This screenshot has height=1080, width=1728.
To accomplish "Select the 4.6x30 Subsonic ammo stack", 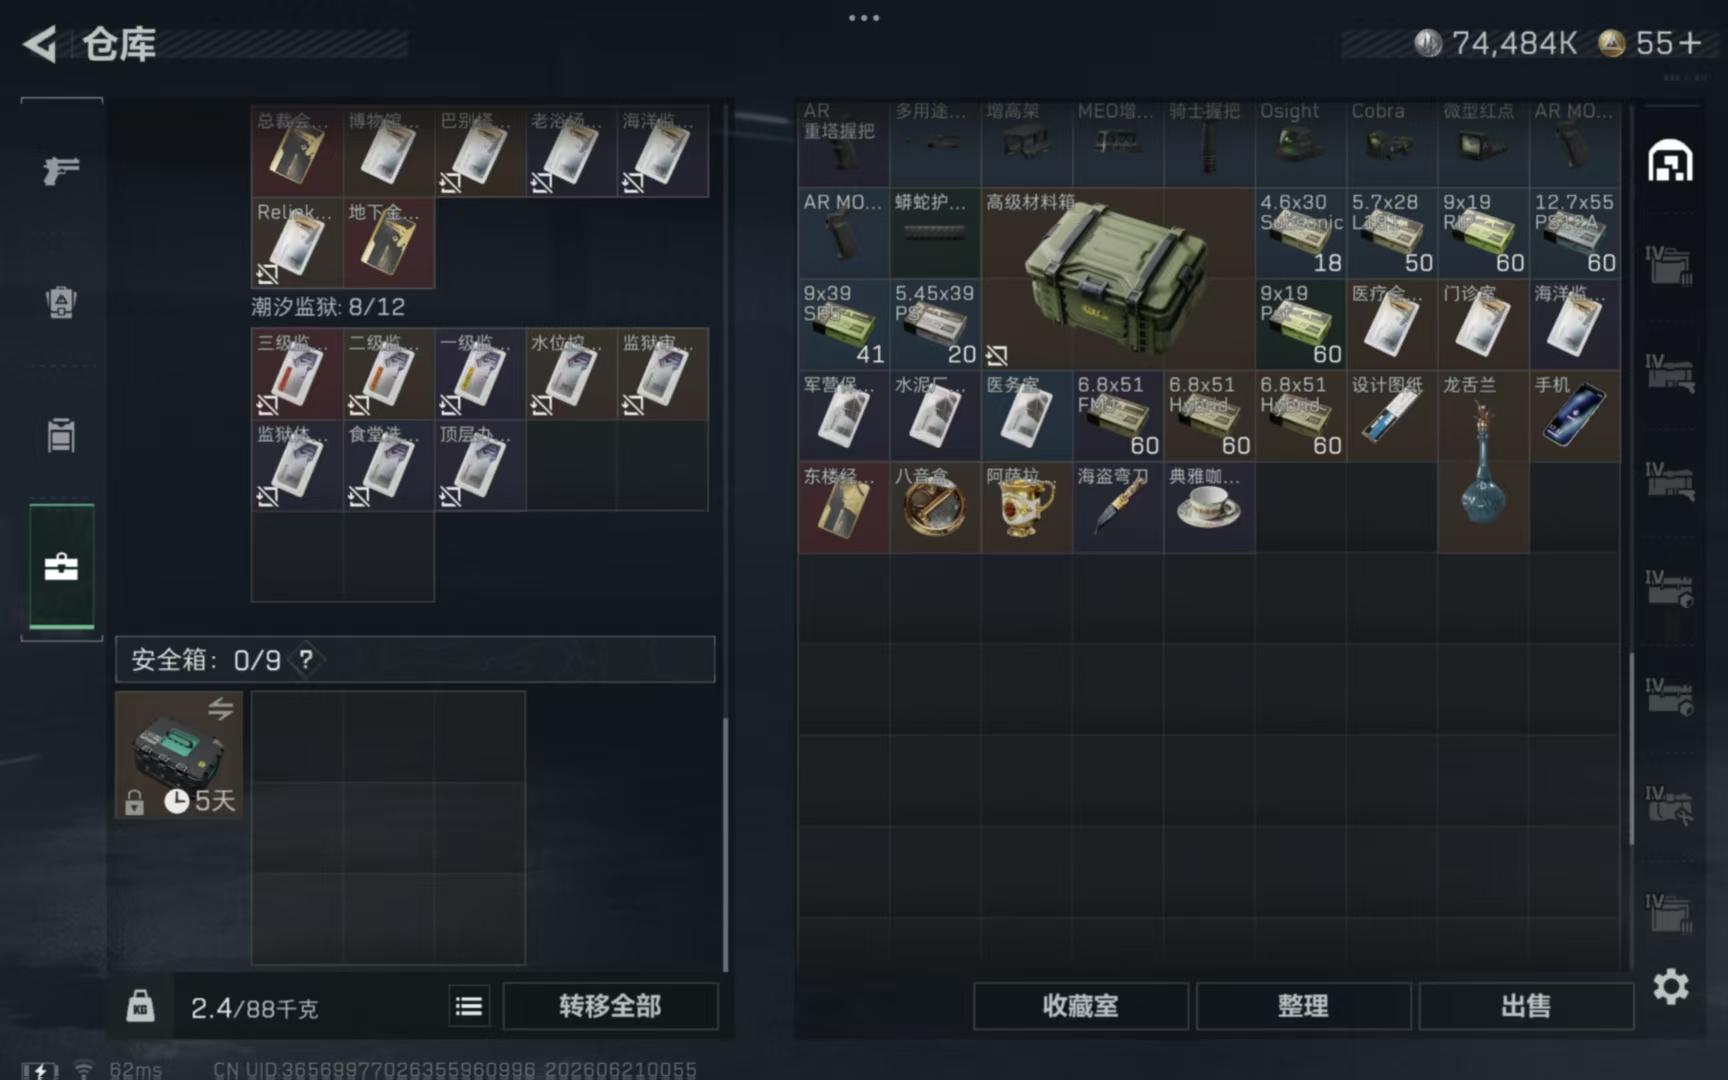I will [1300, 233].
